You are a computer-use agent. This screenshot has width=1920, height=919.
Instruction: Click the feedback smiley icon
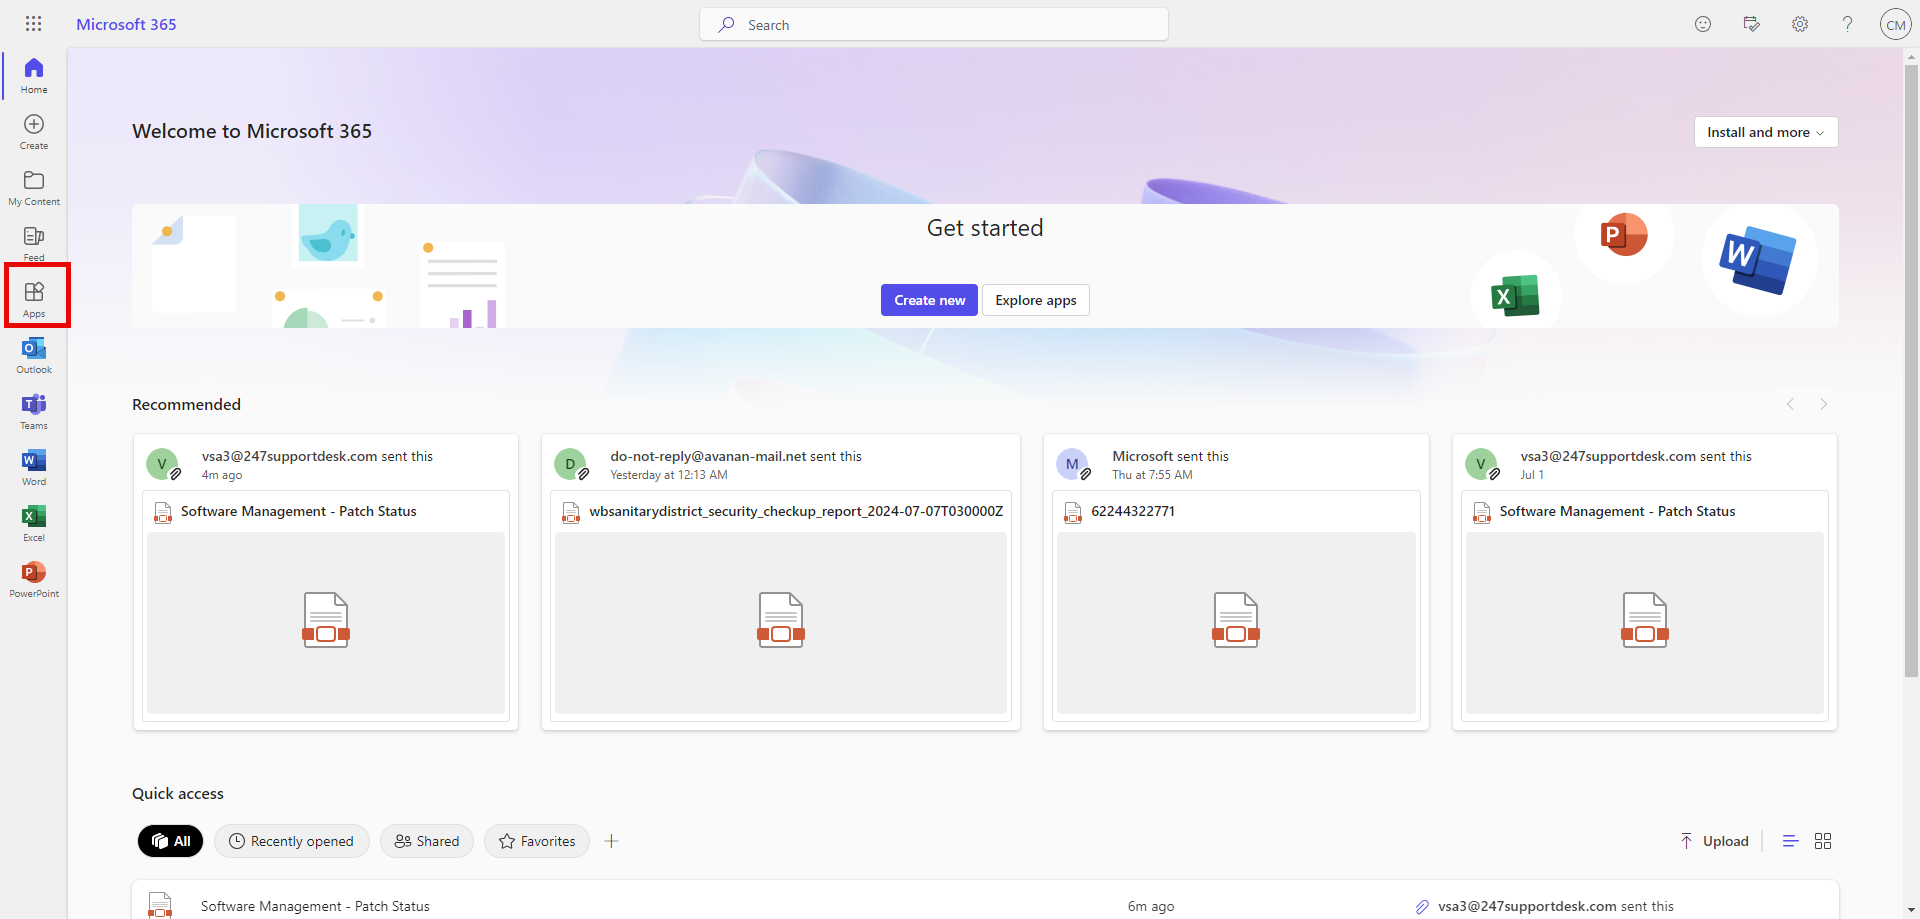coord(1703,24)
